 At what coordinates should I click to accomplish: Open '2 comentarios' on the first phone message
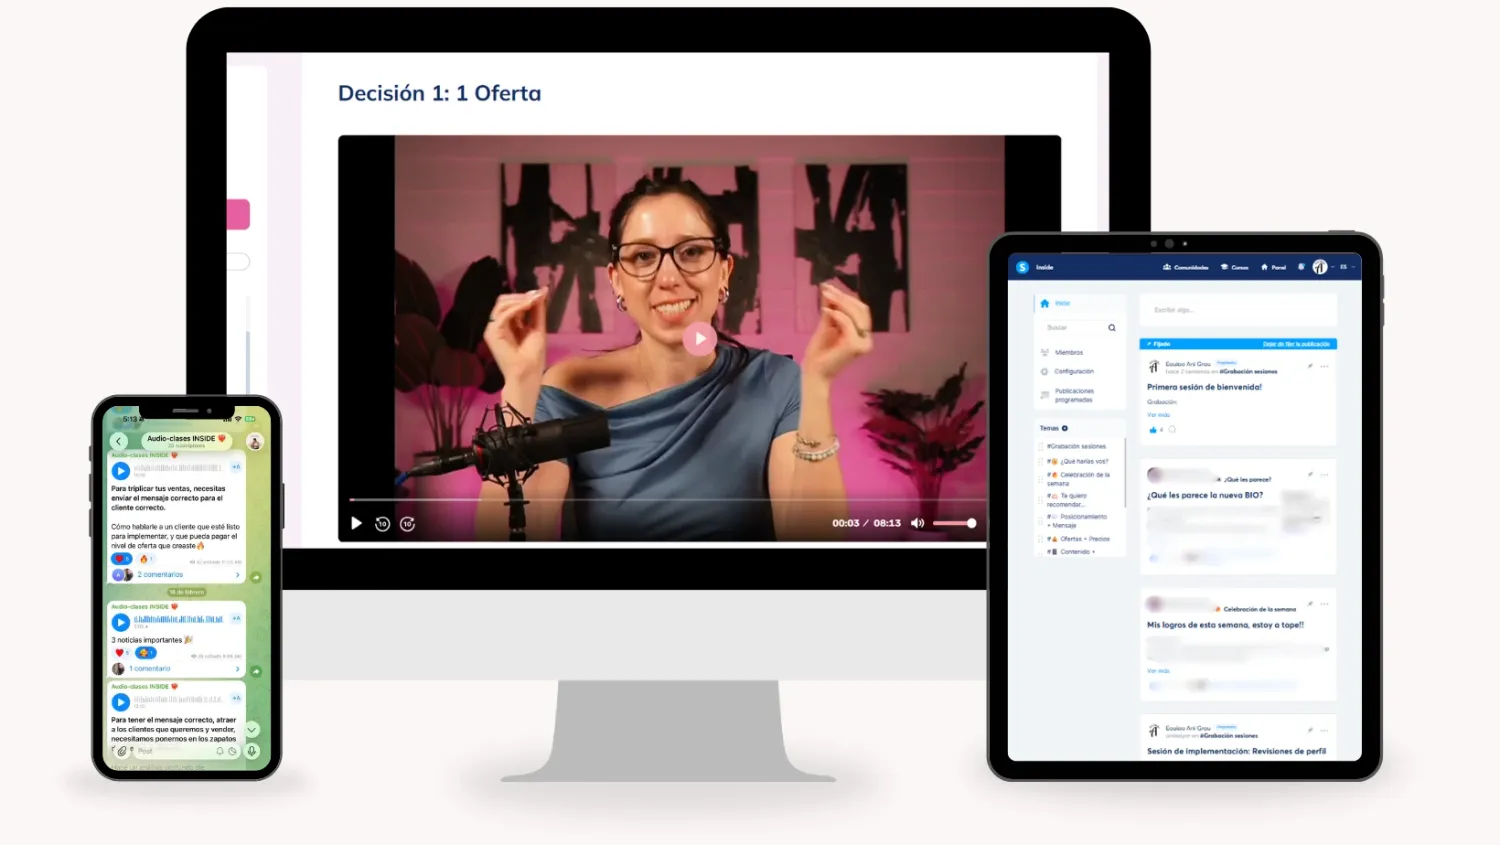[x=161, y=575]
